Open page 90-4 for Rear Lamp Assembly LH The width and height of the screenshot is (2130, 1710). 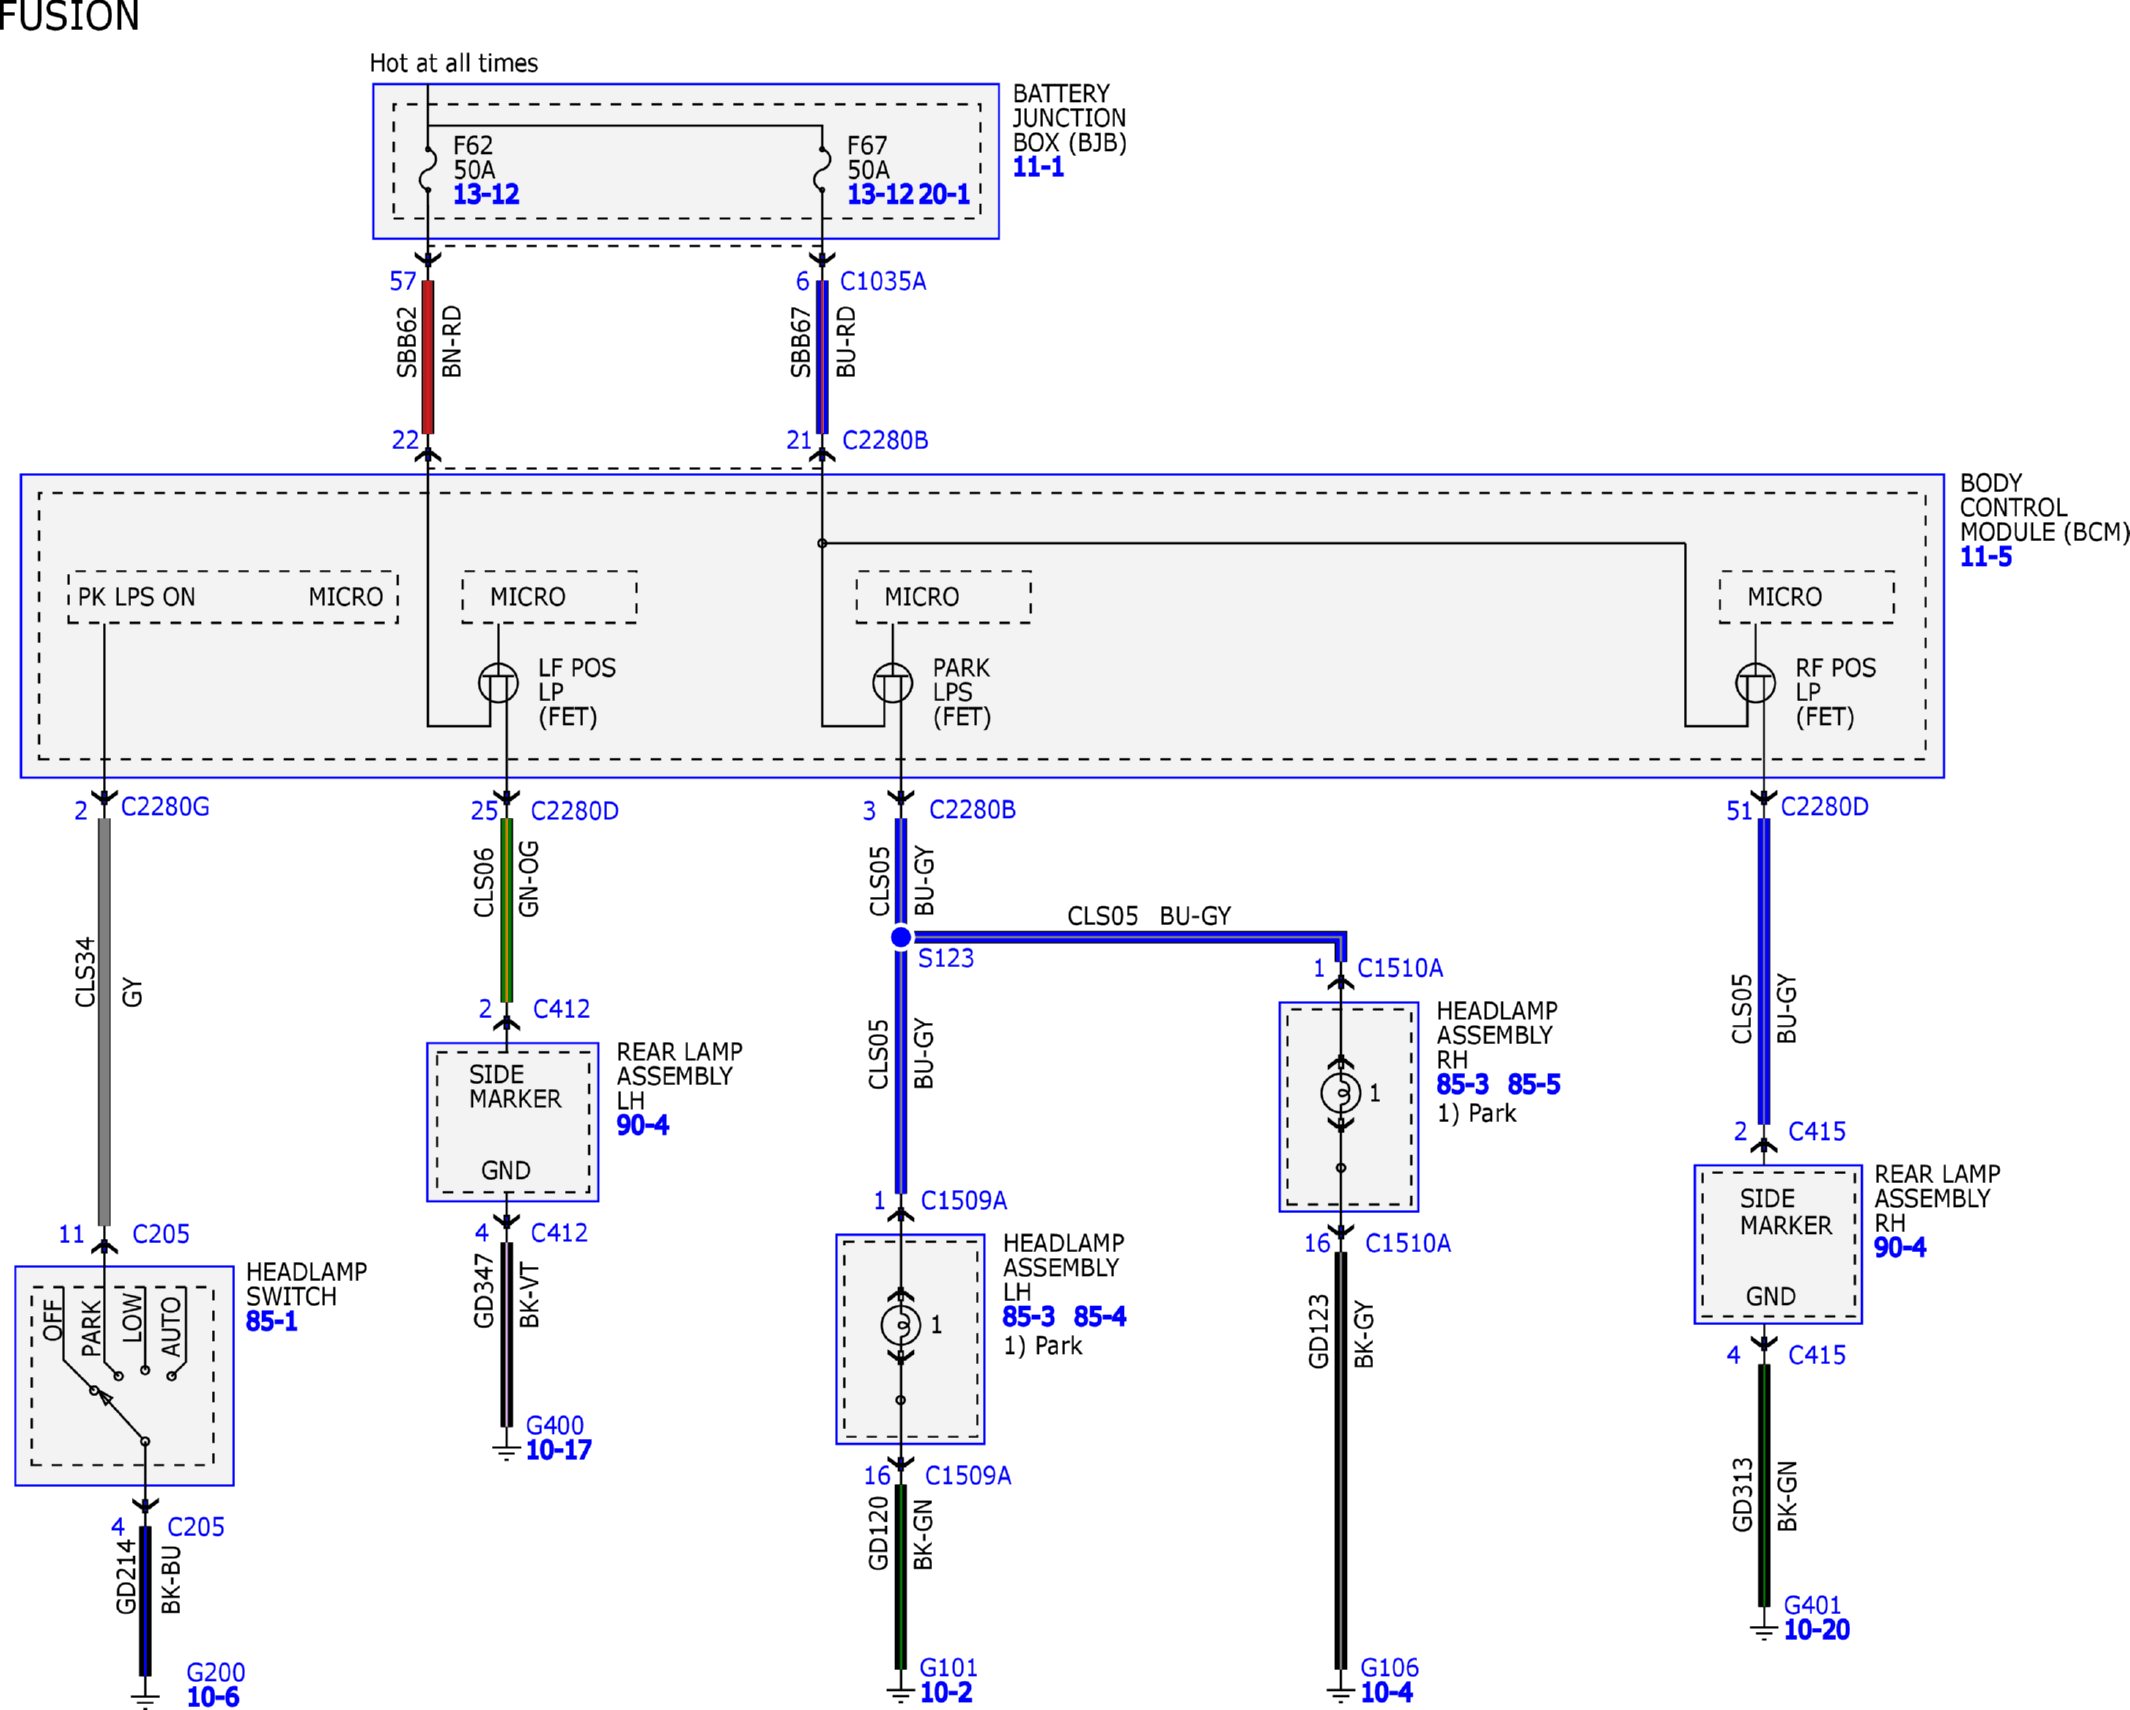(642, 1125)
